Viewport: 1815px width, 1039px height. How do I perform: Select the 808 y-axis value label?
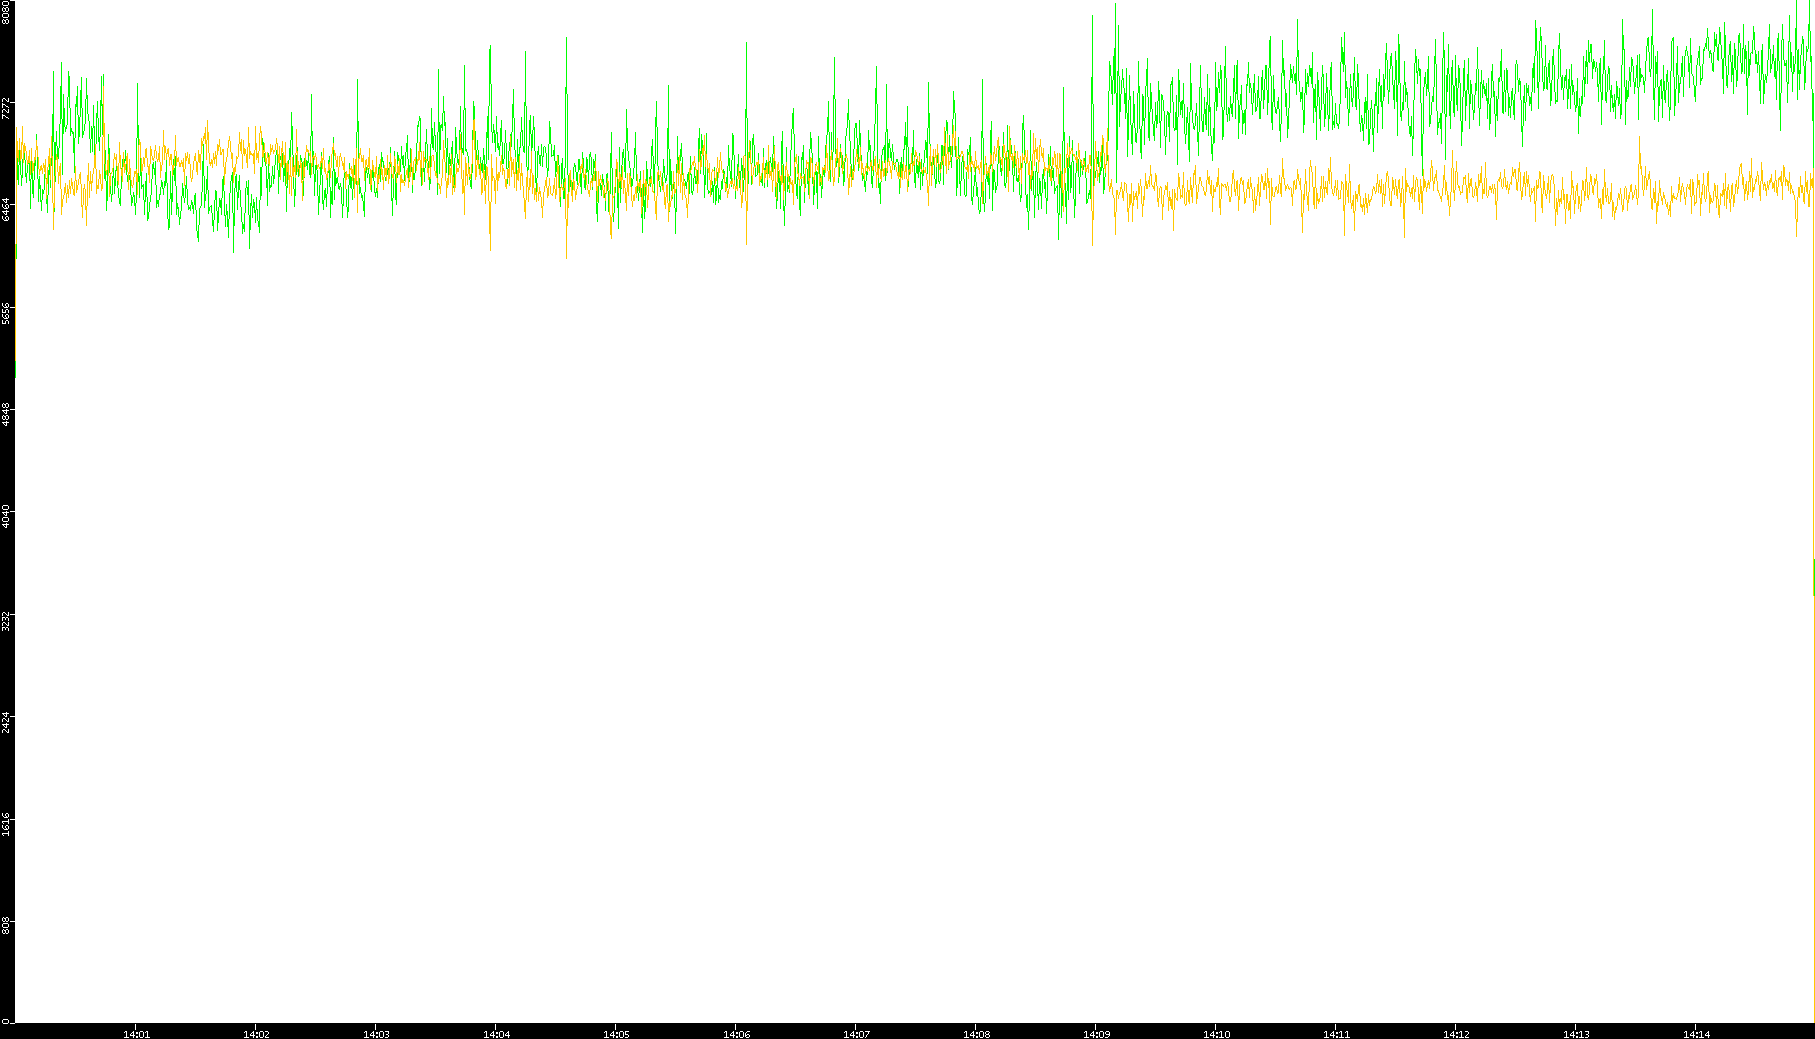coord(6,925)
